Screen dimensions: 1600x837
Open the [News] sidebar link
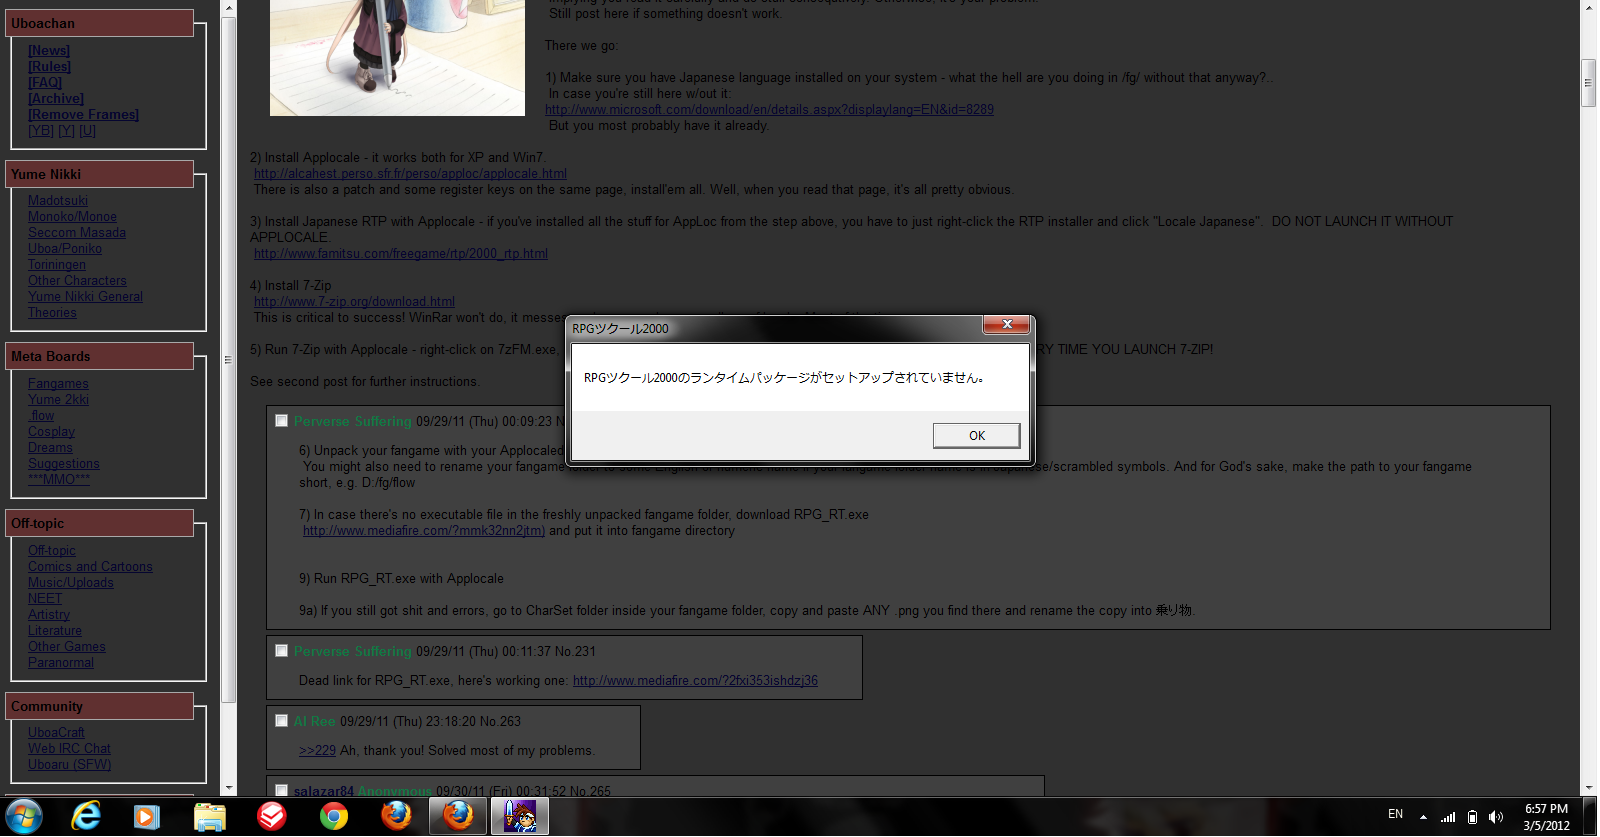[49, 51]
